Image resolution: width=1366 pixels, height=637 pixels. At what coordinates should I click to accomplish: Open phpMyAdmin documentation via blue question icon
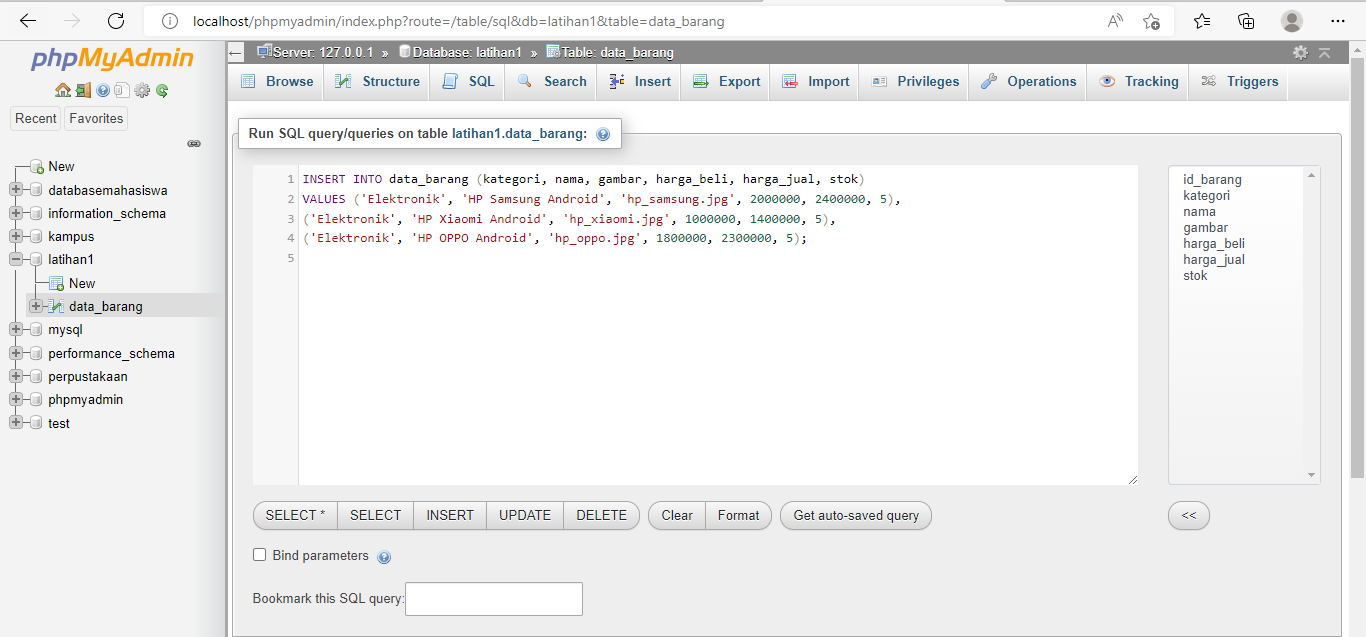[102, 90]
